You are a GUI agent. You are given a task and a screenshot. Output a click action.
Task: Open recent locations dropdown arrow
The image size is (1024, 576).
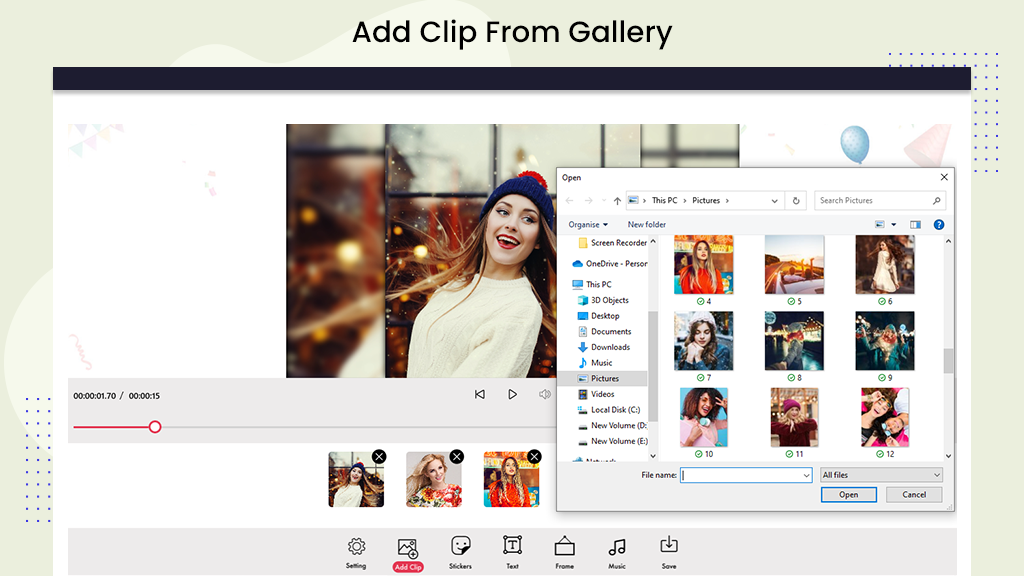point(604,200)
